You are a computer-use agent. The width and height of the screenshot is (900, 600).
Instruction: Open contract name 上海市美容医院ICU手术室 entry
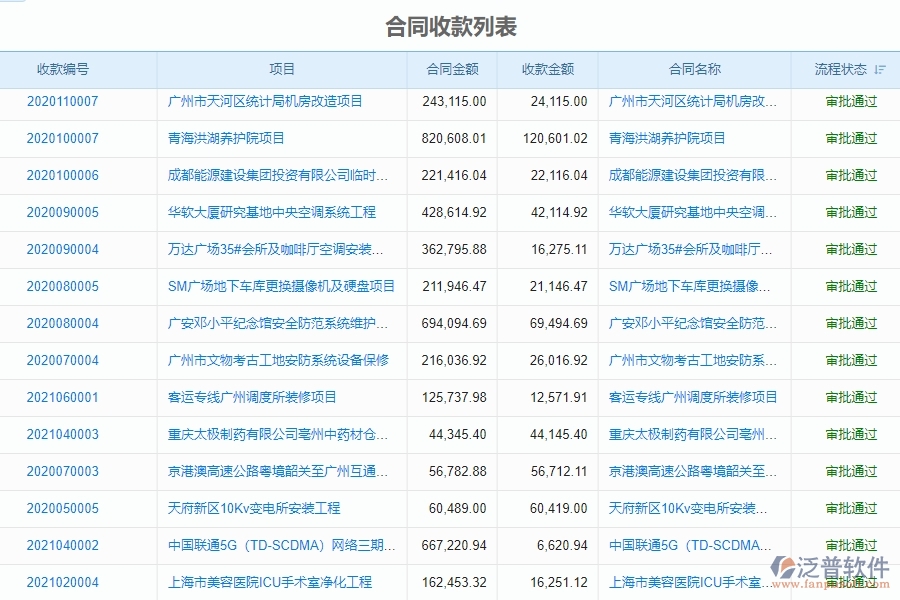(691, 582)
